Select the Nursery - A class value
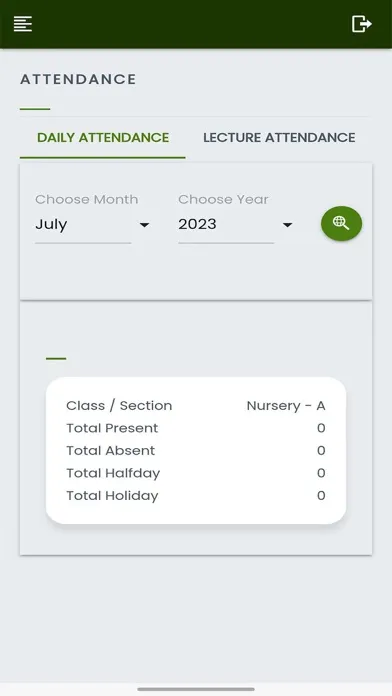Image resolution: width=392 pixels, height=696 pixels. (x=286, y=406)
